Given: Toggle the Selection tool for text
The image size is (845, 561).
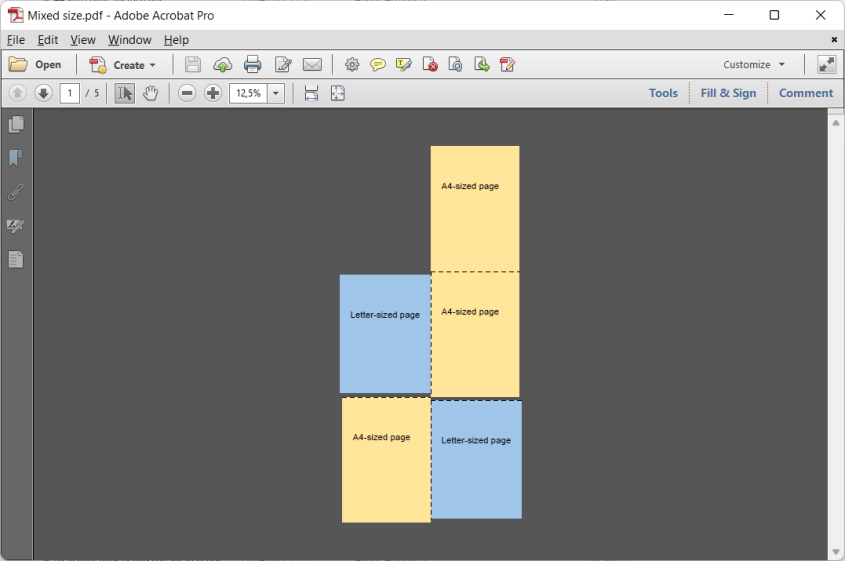Looking at the screenshot, I should [124, 93].
